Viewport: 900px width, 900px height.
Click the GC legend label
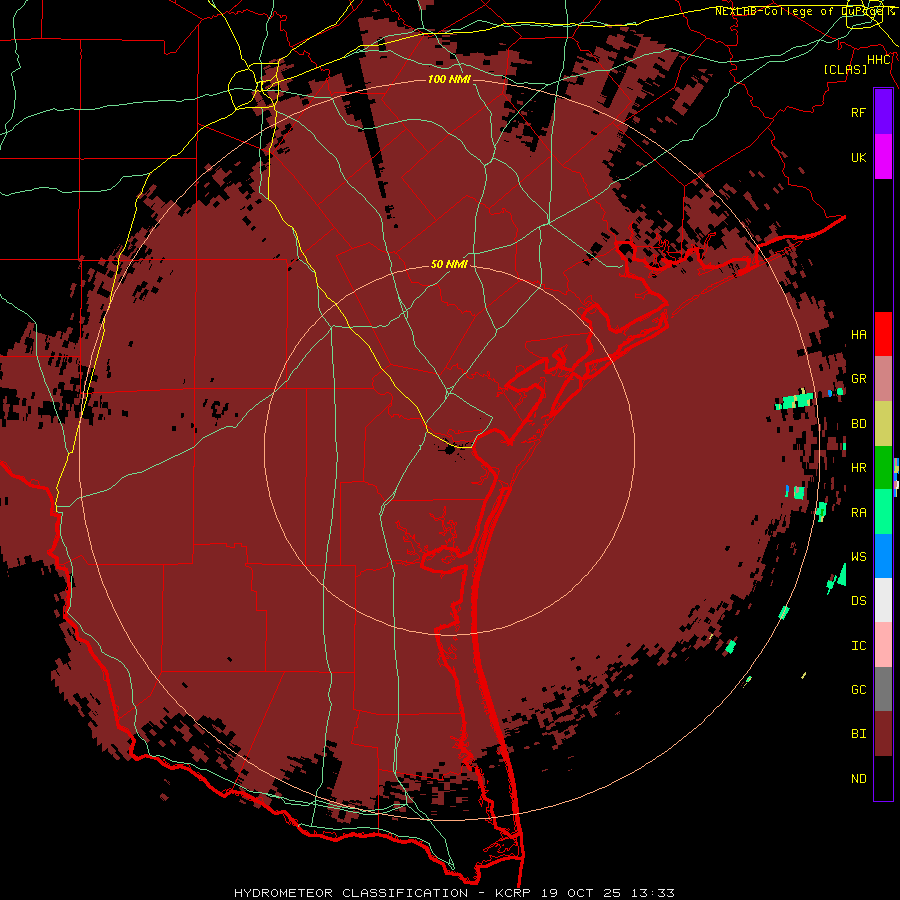click(858, 689)
